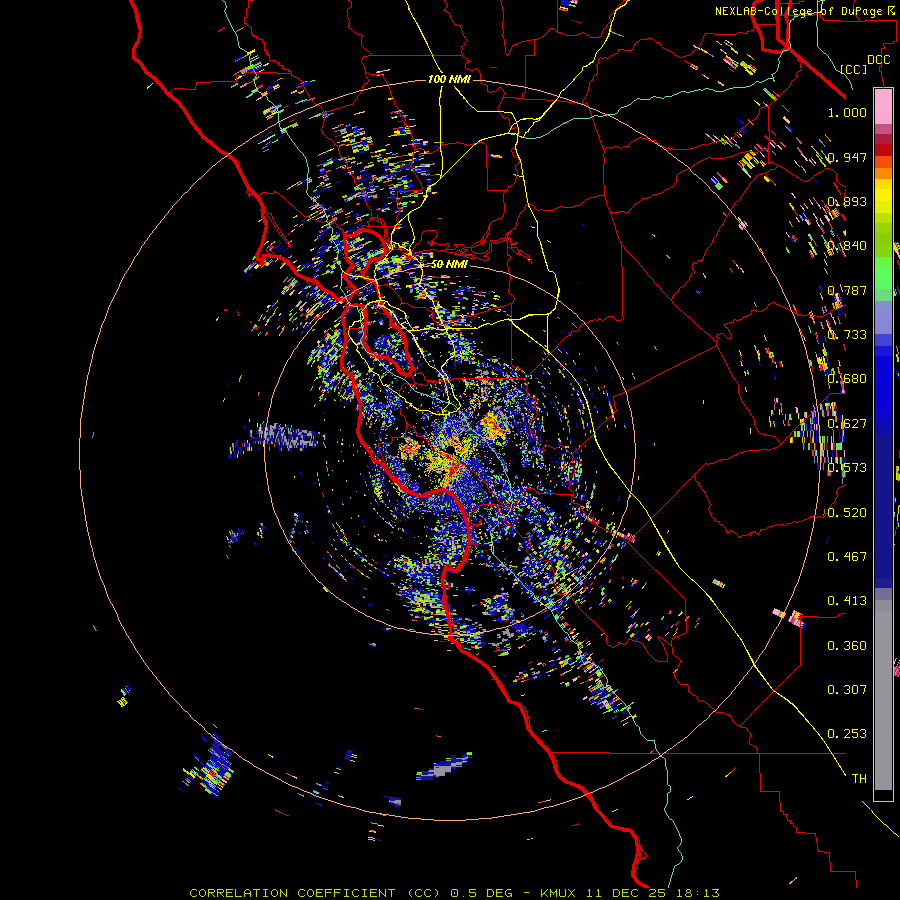Pick the dark navy color bar segment near 0.520
This screenshot has height=900, width=900.
(883, 505)
